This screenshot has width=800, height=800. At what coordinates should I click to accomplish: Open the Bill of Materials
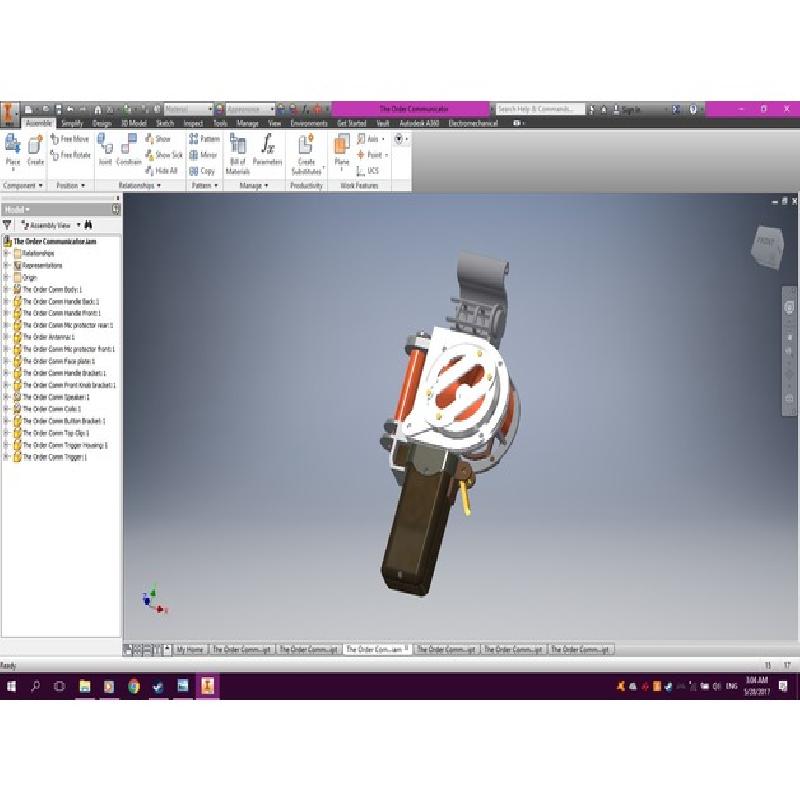(x=238, y=154)
